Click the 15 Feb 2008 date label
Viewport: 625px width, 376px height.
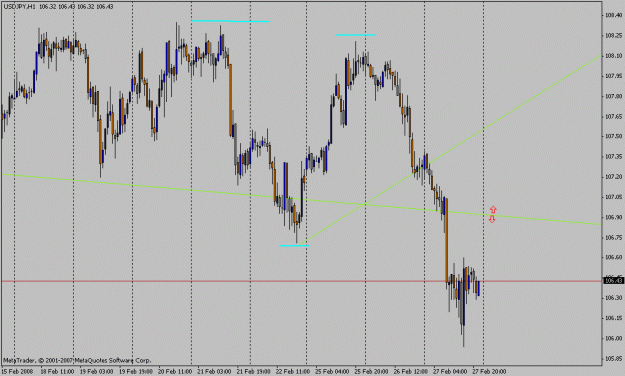[16, 372]
